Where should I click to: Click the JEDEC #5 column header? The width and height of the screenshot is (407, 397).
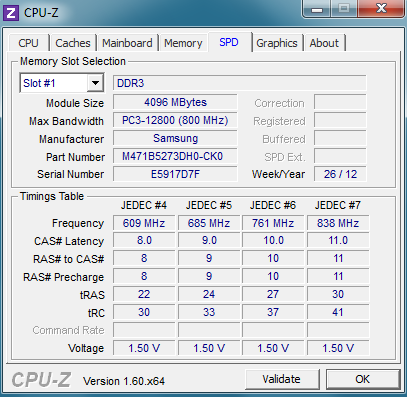(x=209, y=205)
